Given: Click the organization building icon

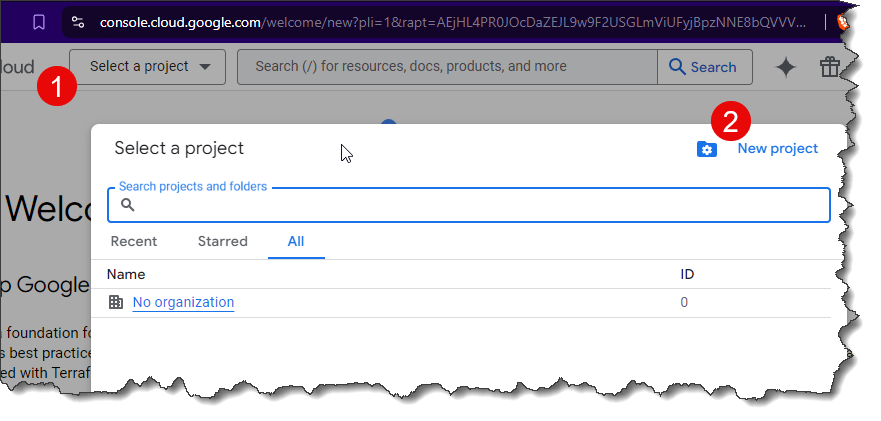Looking at the screenshot, I should [116, 302].
